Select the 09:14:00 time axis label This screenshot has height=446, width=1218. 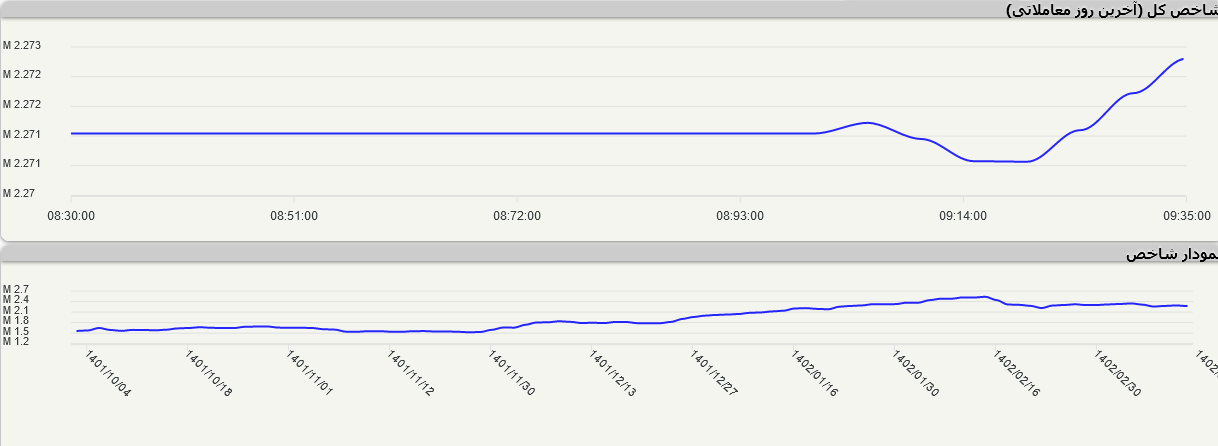962,215
